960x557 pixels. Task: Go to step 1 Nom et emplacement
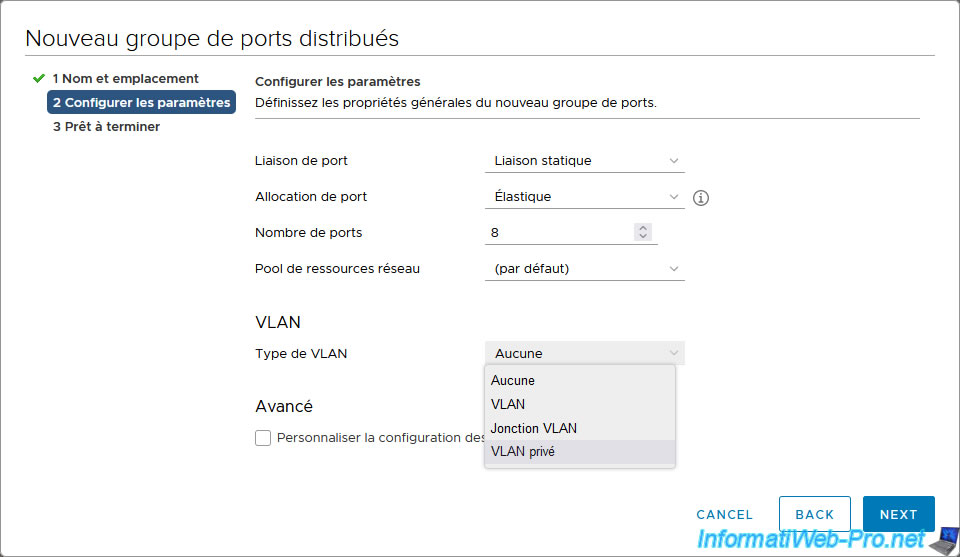[126, 78]
